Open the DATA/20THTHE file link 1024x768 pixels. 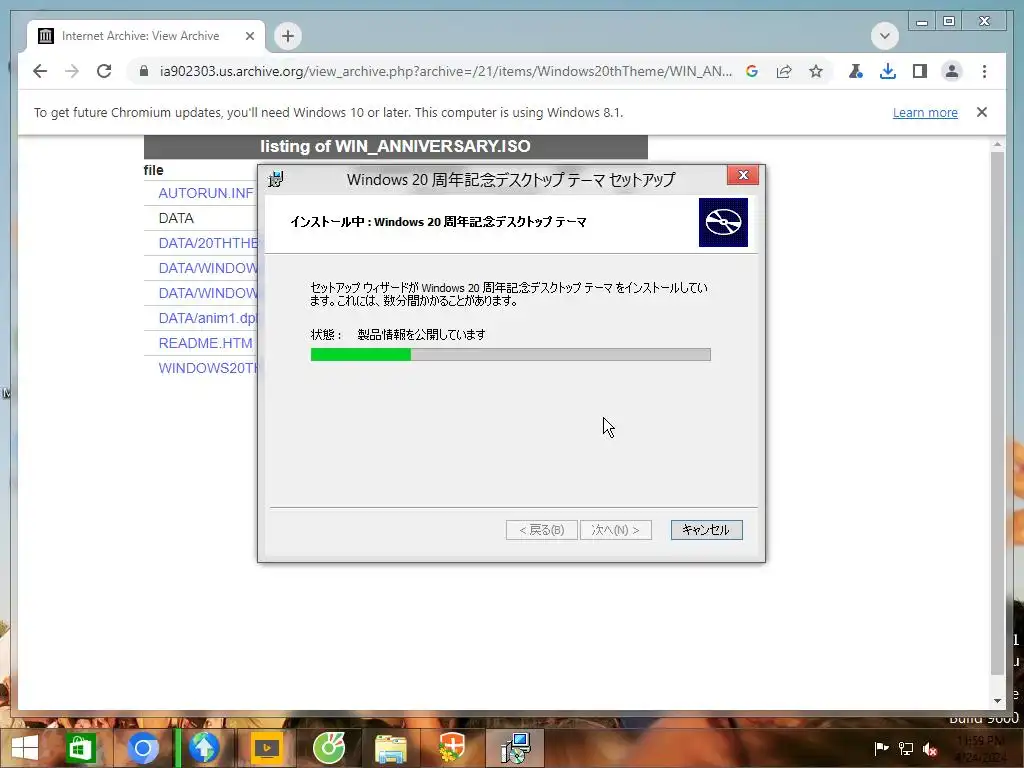pos(208,243)
